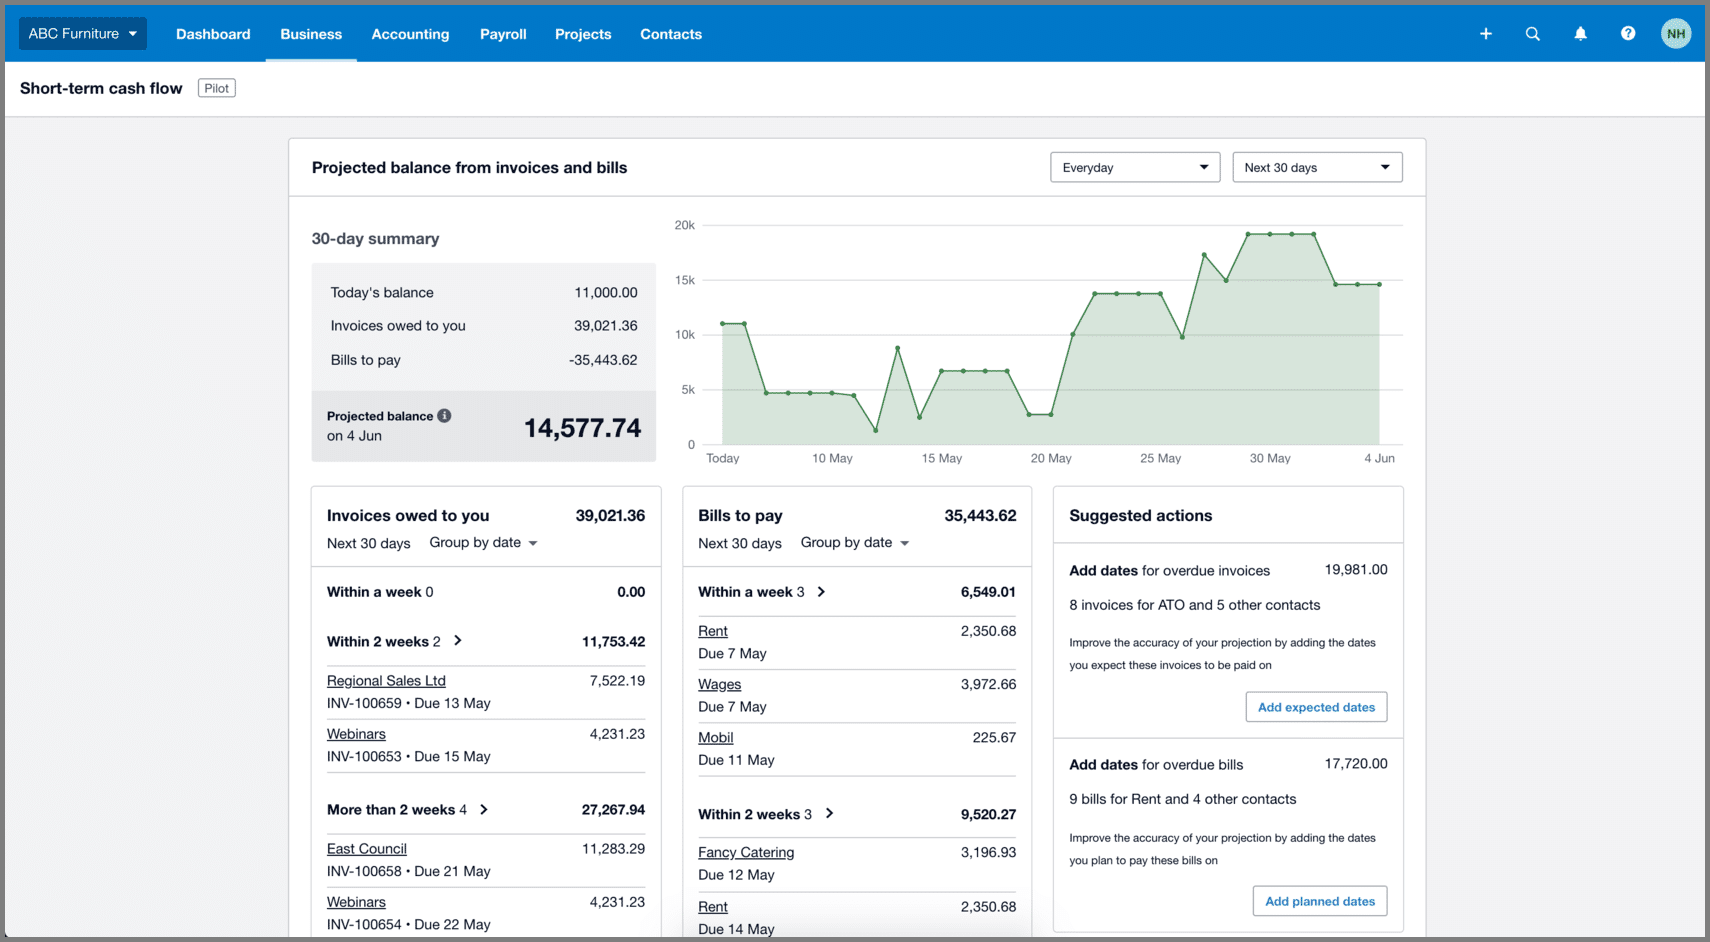Change bills Group by date option

pos(854,543)
